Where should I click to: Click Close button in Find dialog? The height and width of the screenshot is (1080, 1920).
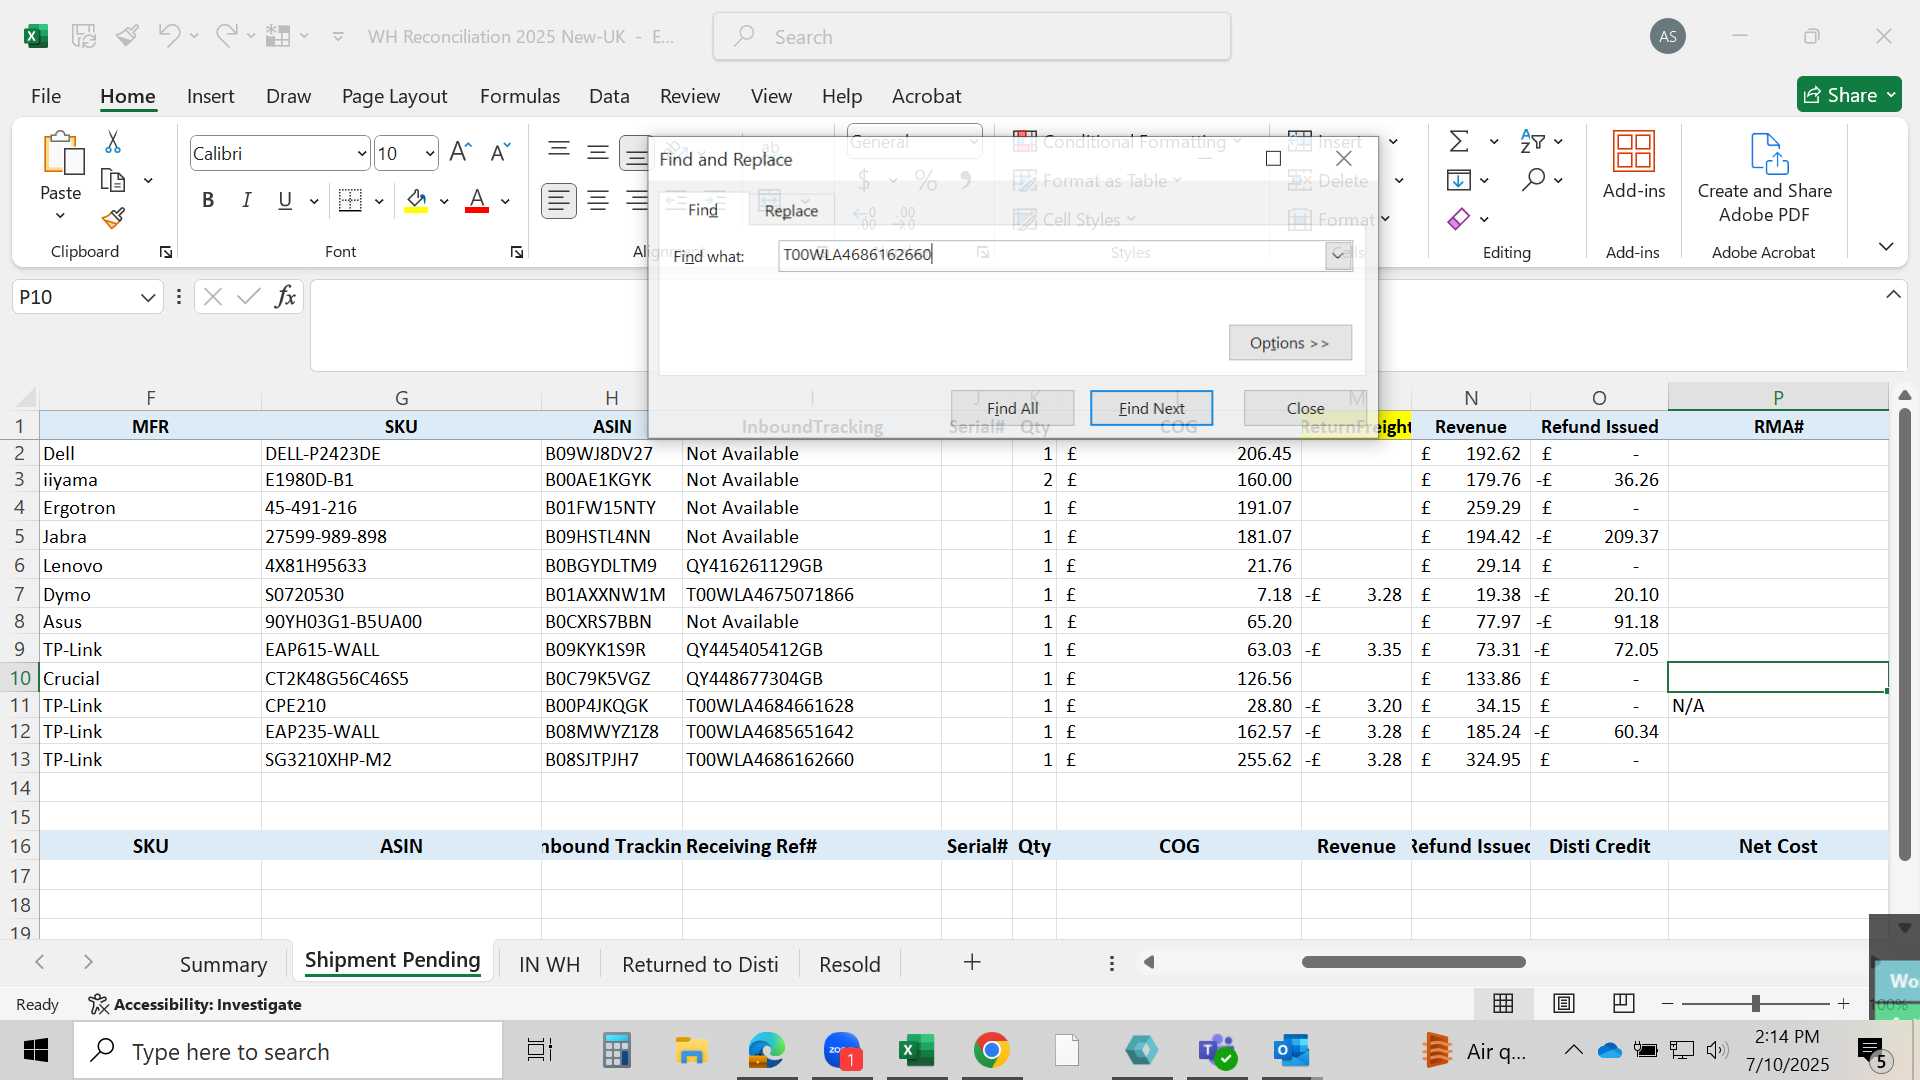pyautogui.click(x=1305, y=408)
